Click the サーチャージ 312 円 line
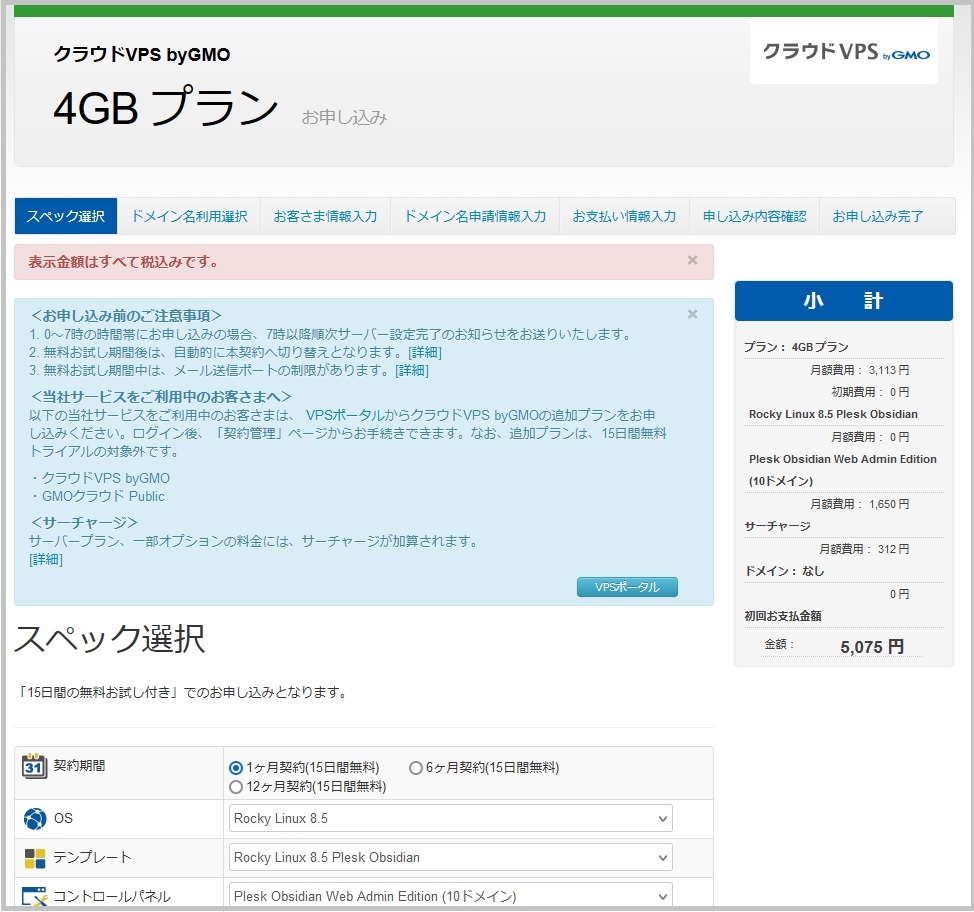This screenshot has width=974, height=912. (x=863, y=549)
